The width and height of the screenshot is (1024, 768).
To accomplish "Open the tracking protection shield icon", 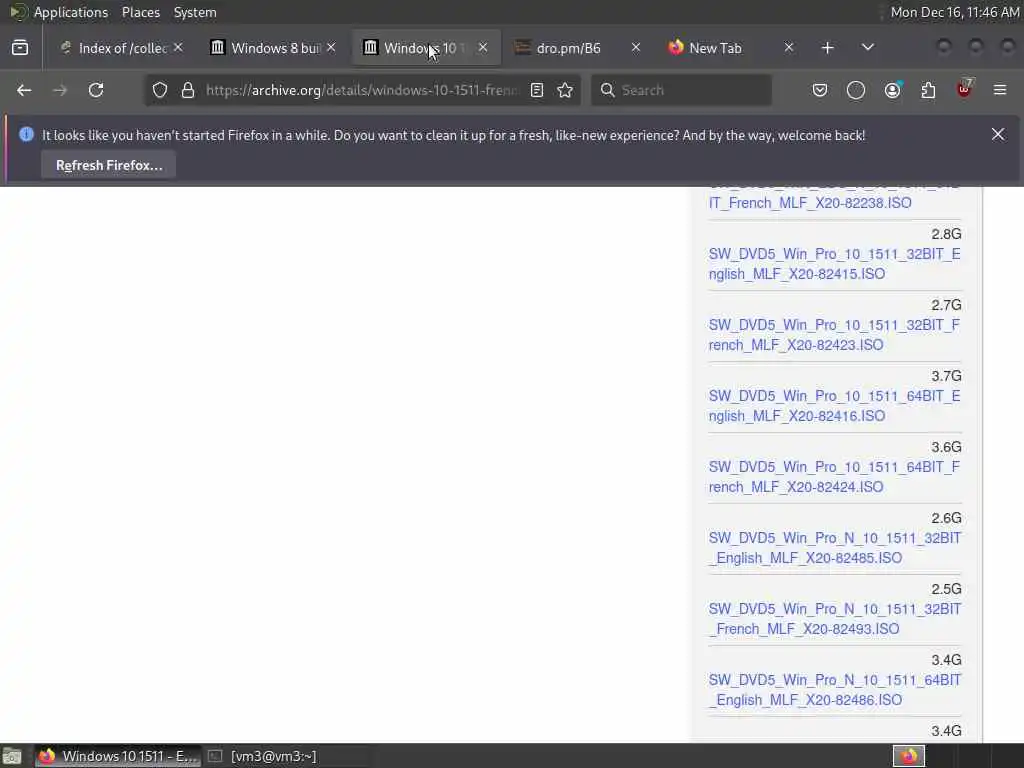I will (160, 90).
